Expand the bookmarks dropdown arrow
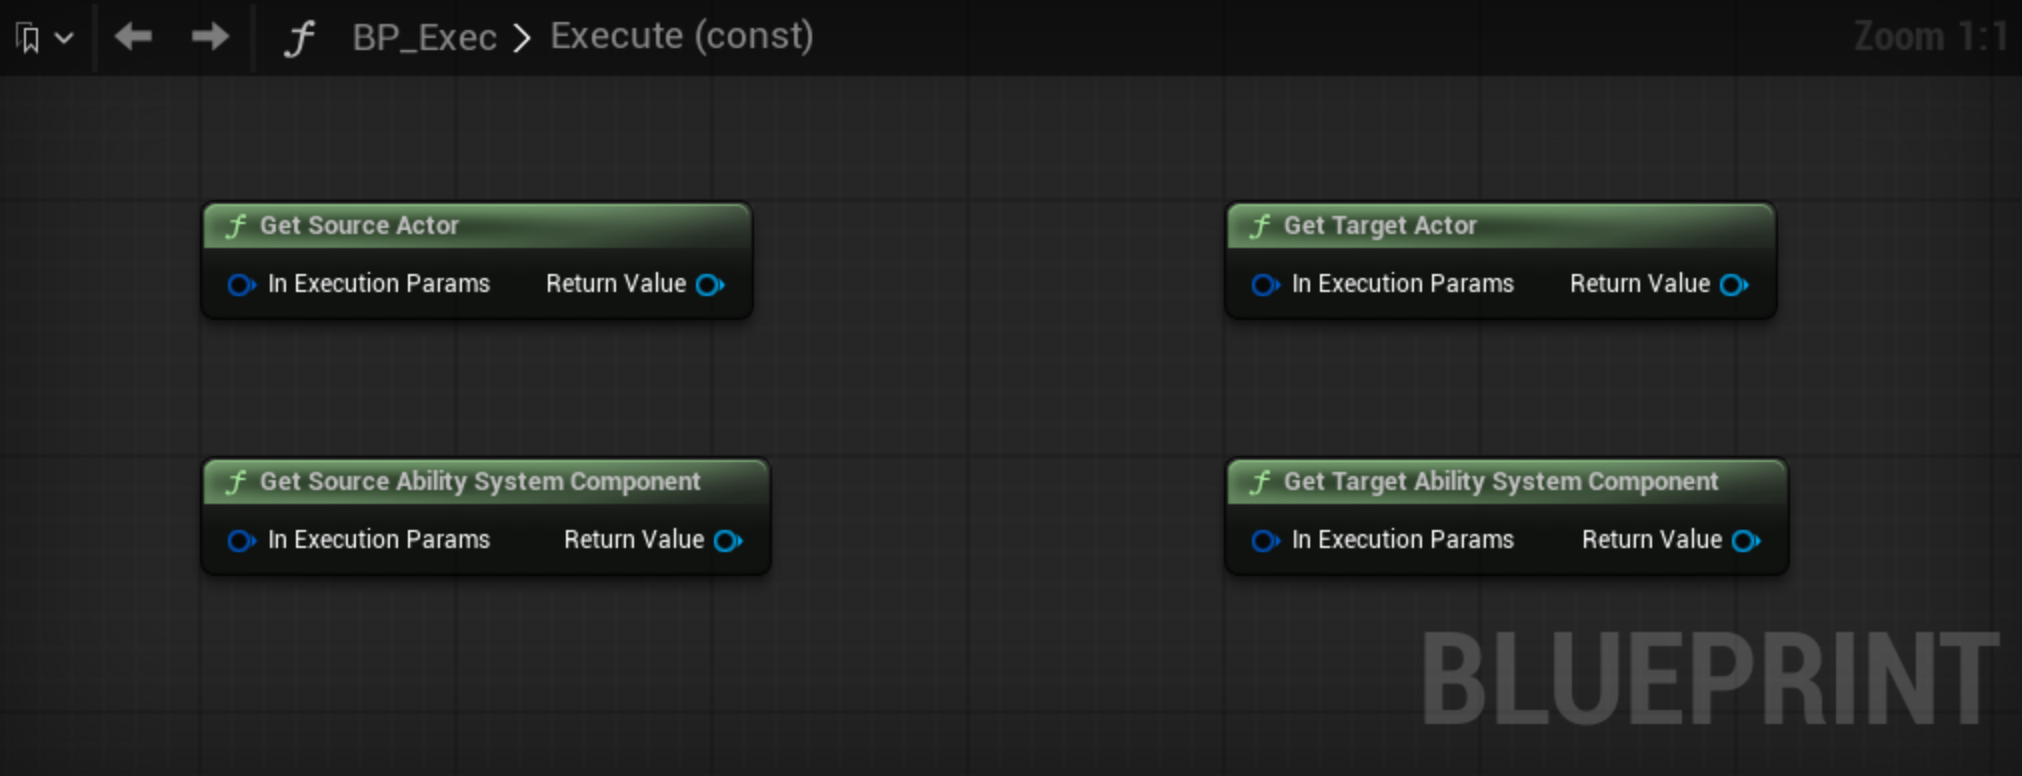 64,39
